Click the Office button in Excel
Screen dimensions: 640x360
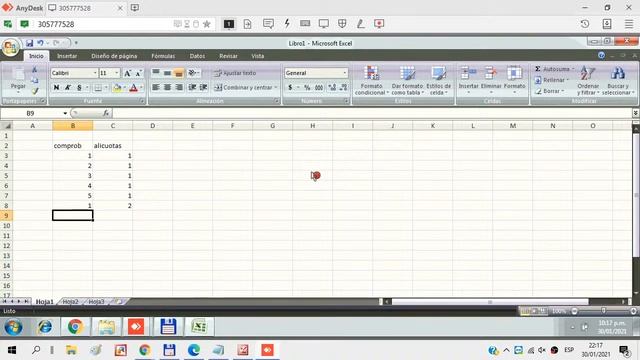(10, 48)
